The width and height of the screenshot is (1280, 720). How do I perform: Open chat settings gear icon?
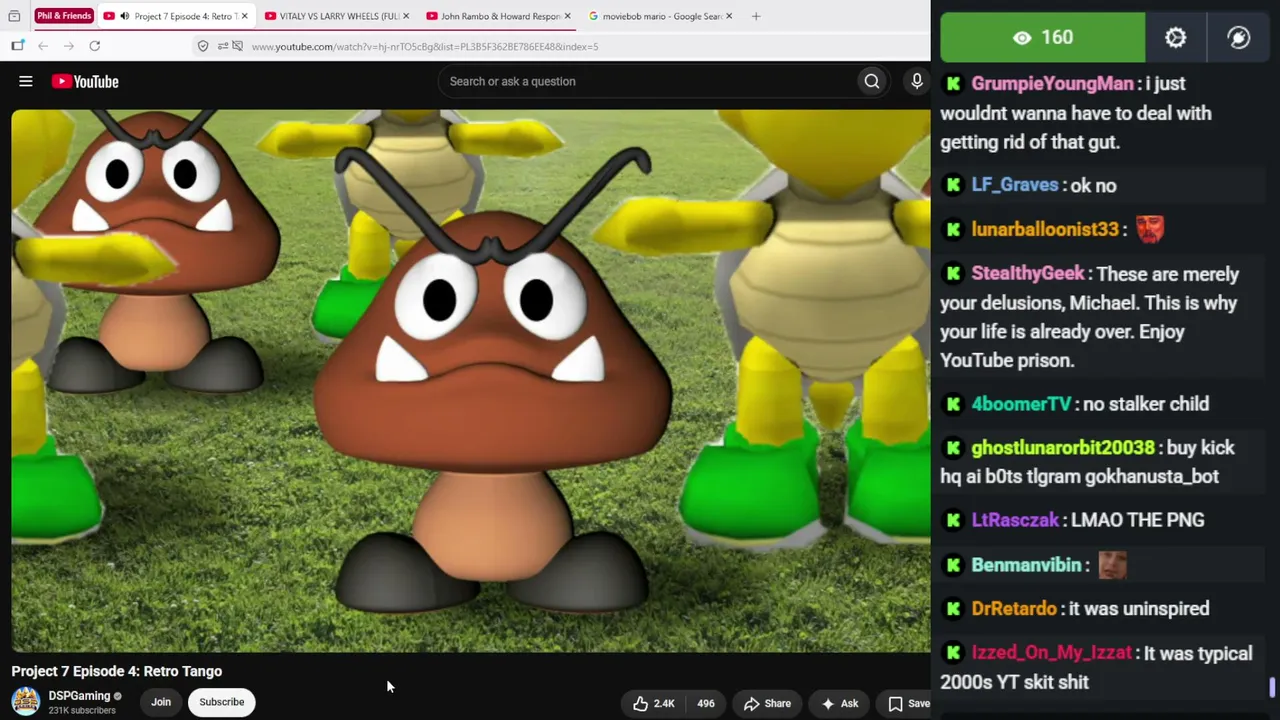coord(1176,38)
